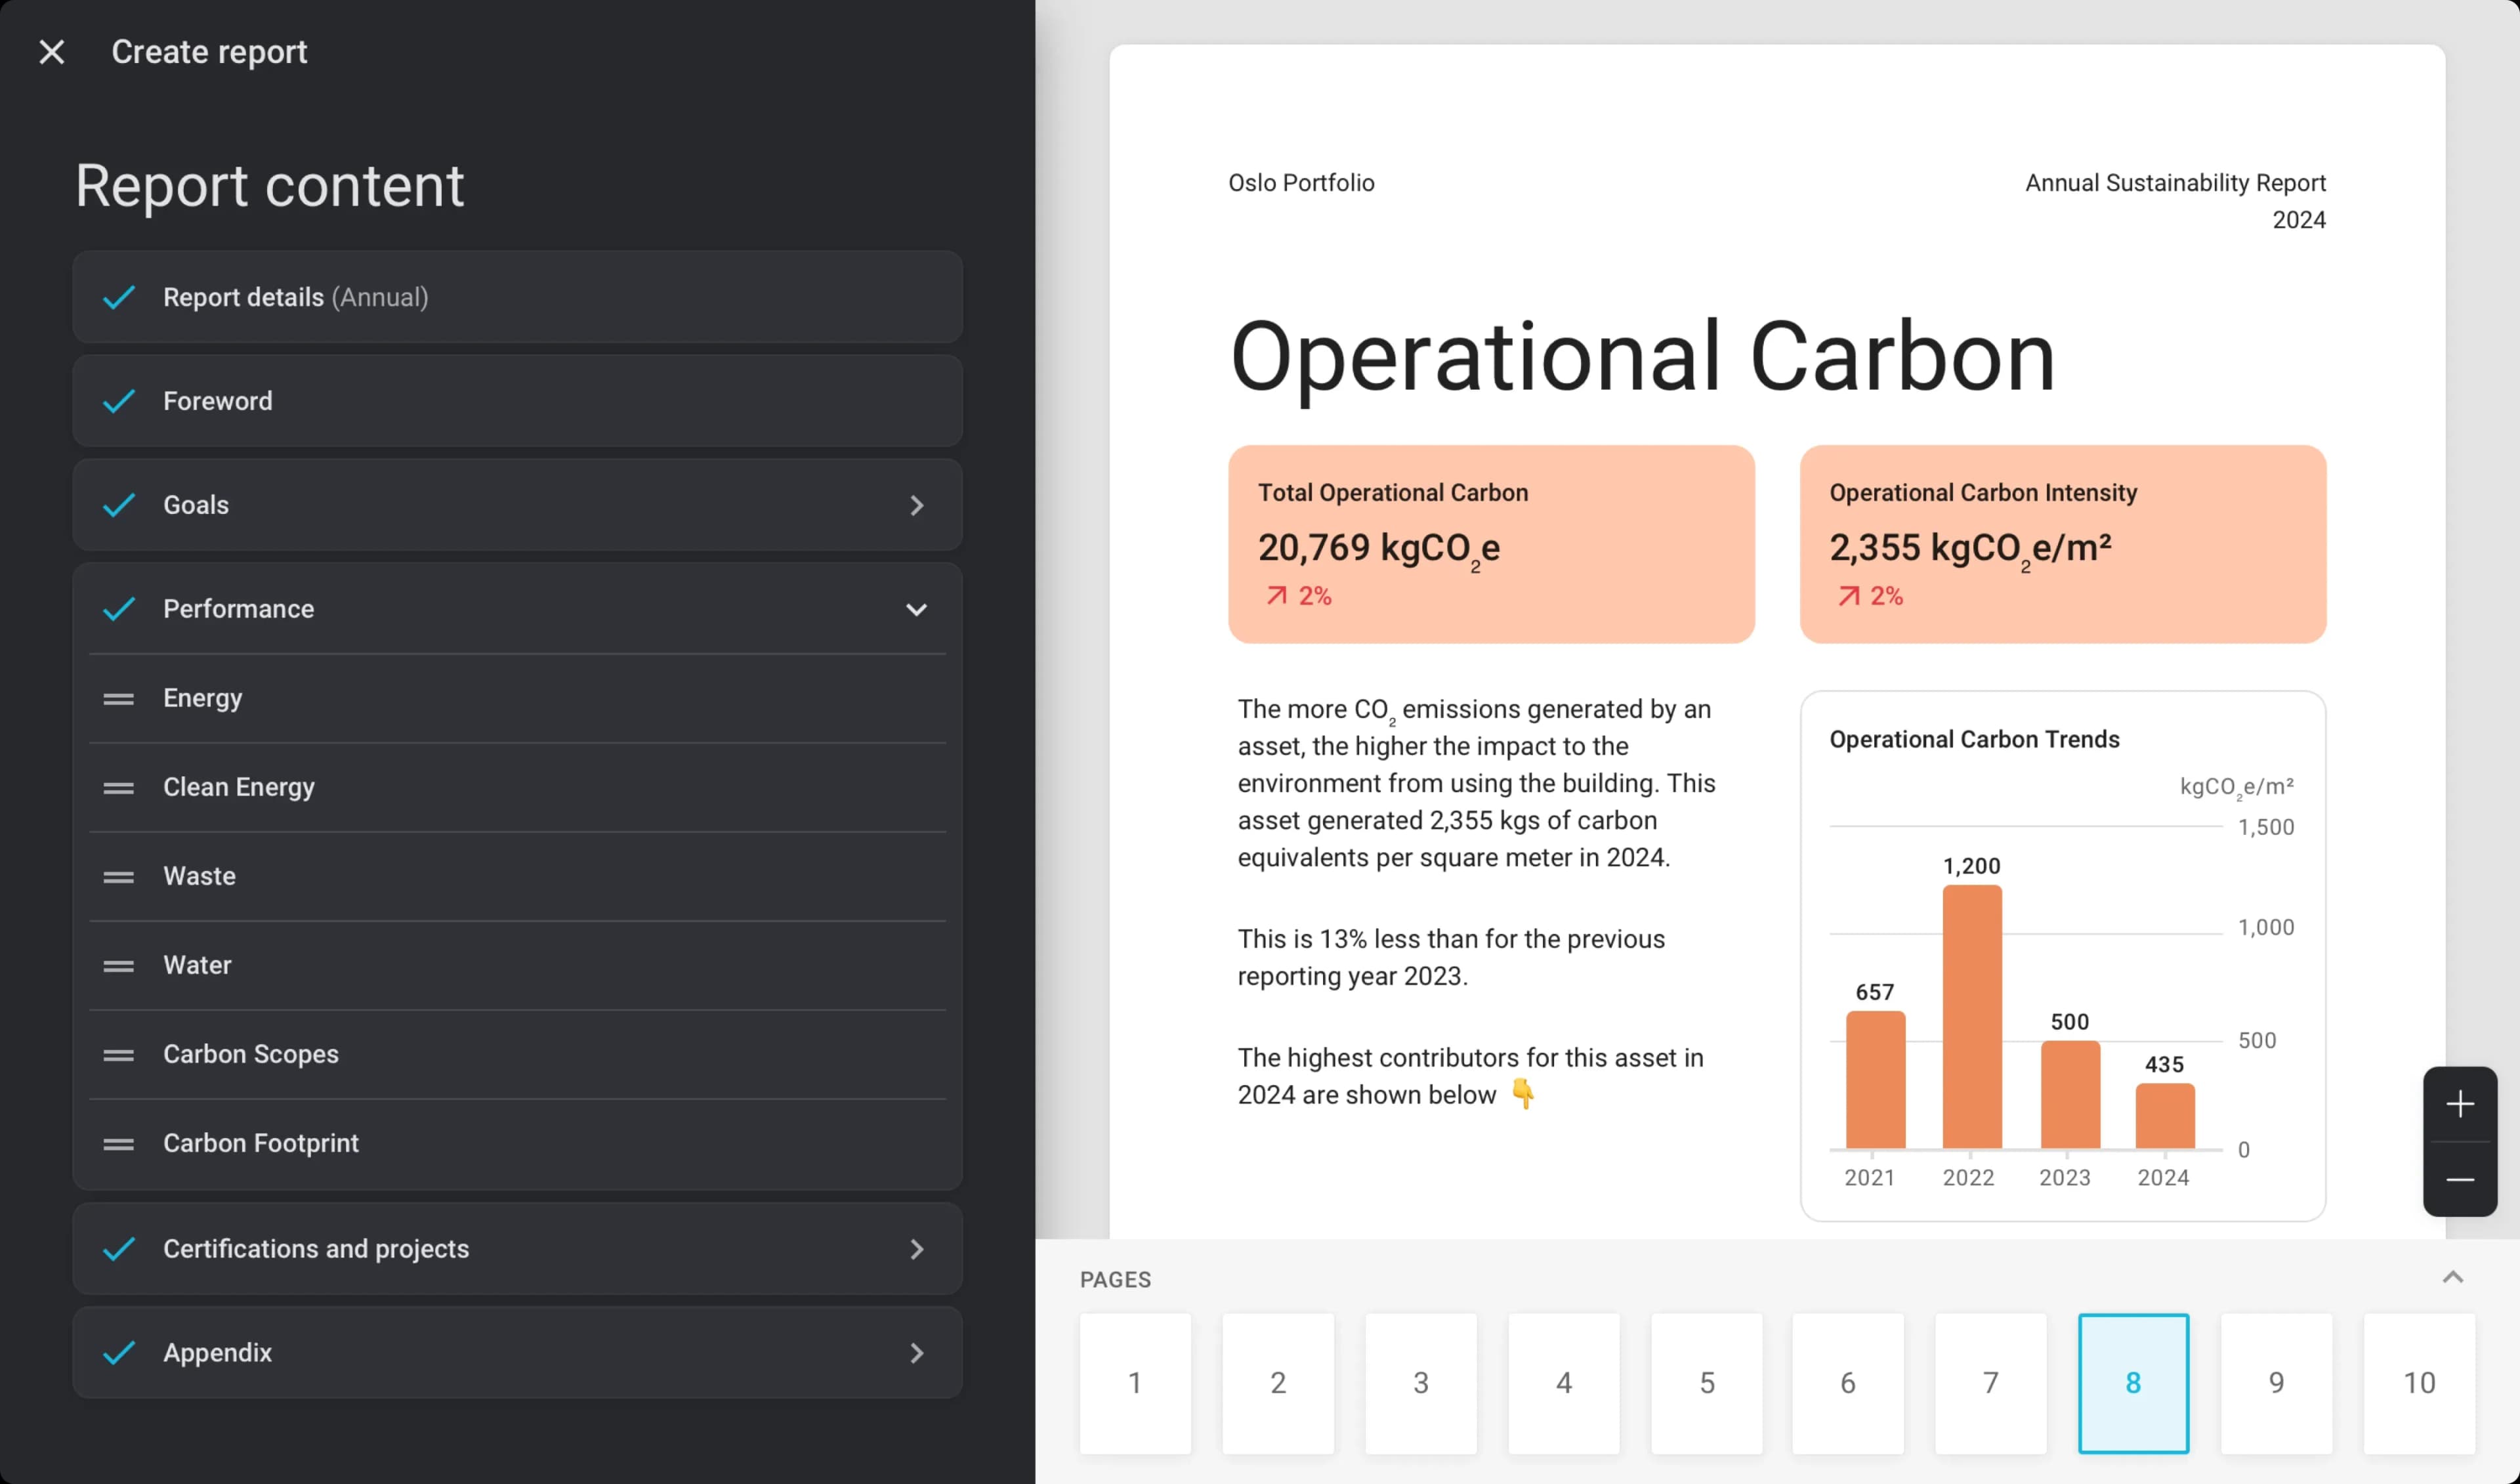This screenshot has height=1484, width=2520.
Task: Go to page 1 thumbnail
Action: pyautogui.click(x=1135, y=1384)
